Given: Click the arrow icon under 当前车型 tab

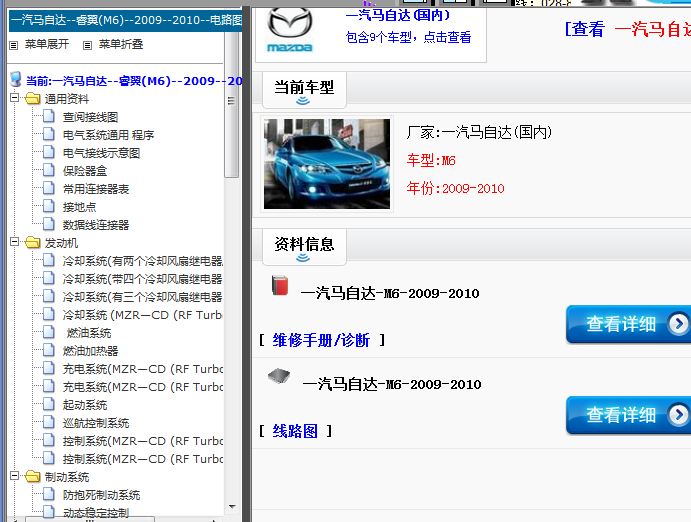Looking at the screenshot, I should click(x=303, y=101).
